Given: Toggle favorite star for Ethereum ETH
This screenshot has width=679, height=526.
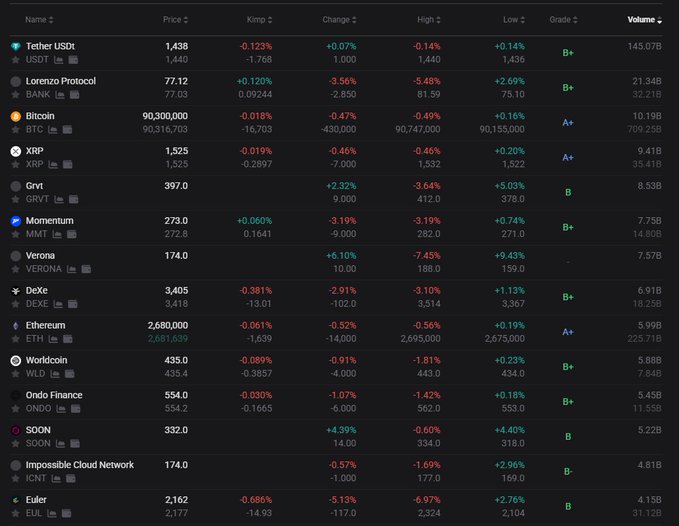Looking at the screenshot, I should point(16,339).
